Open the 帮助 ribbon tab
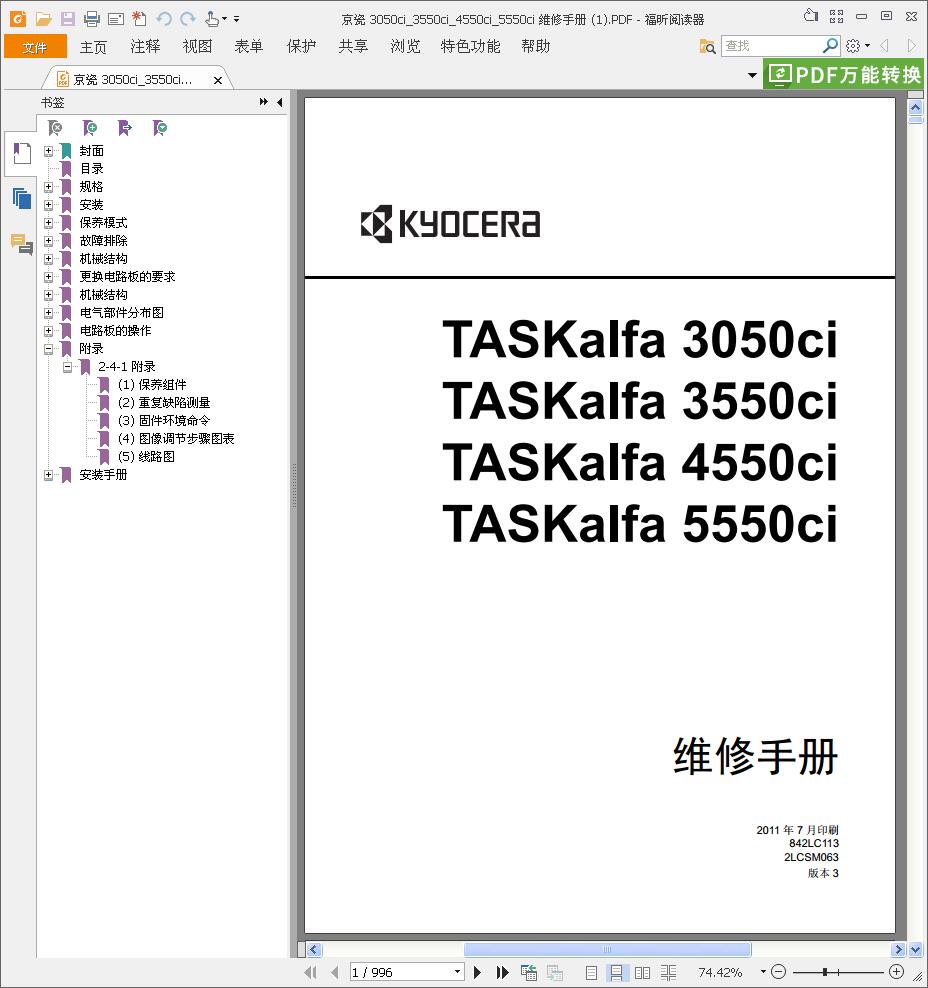Viewport: 928px width, 988px height. click(x=536, y=47)
